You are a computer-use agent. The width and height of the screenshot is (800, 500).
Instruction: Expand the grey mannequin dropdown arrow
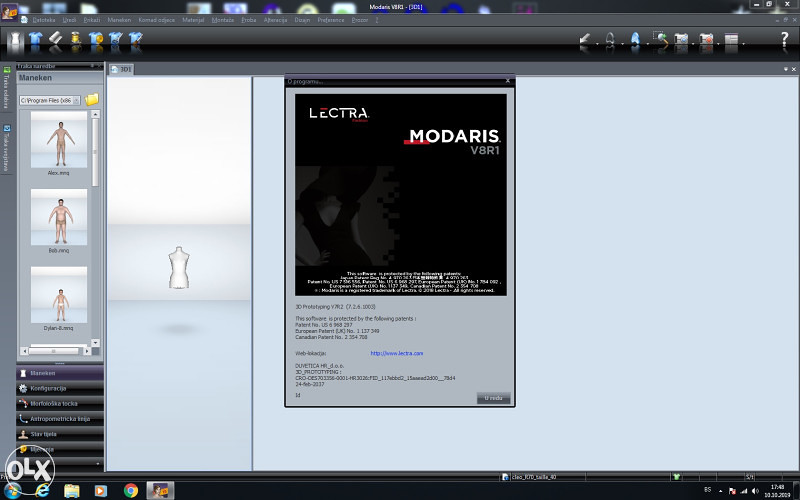point(622,44)
